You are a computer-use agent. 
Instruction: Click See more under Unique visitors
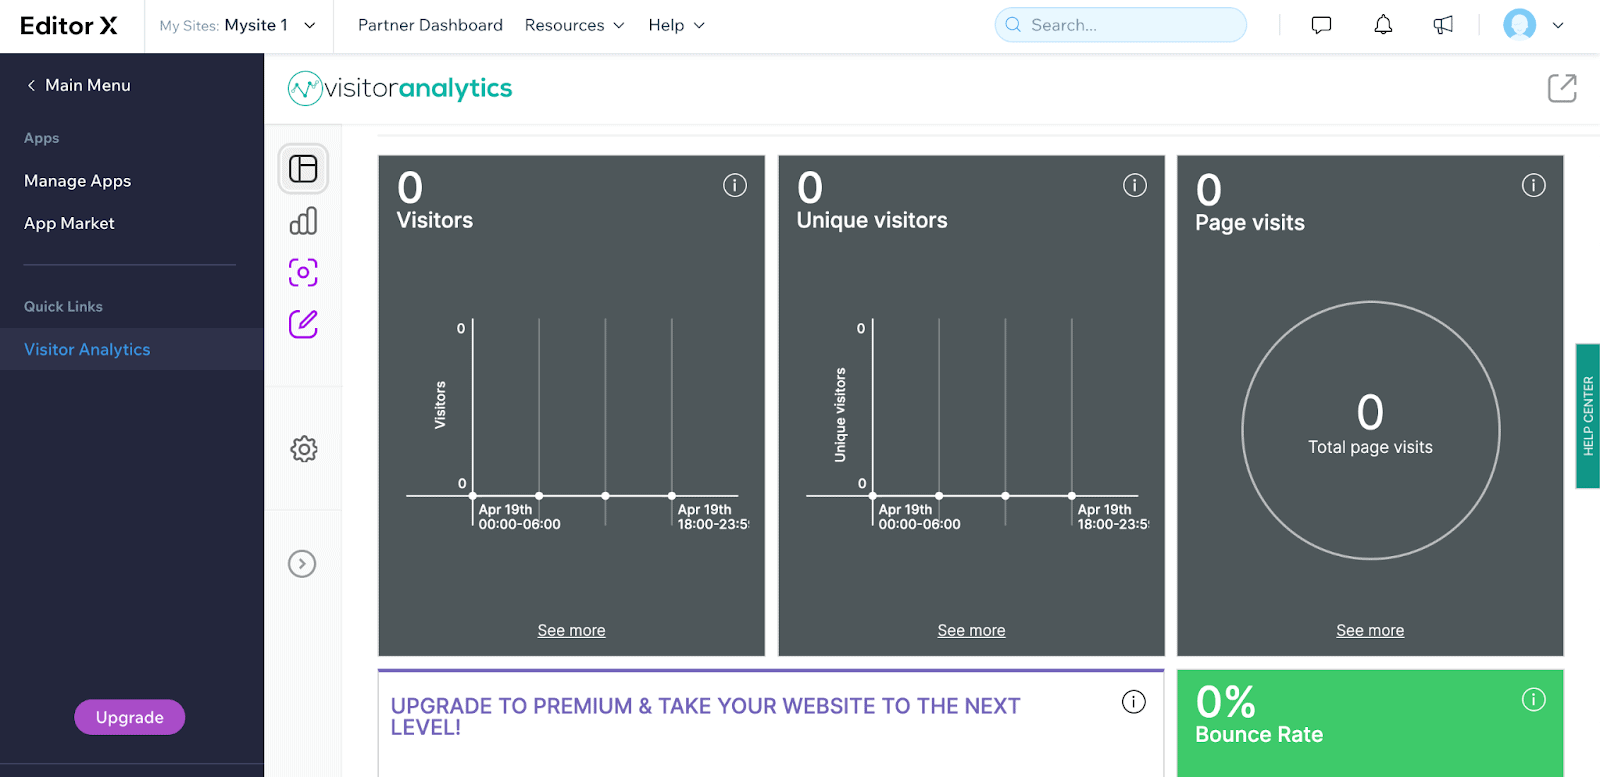click(x=971, y=630)
